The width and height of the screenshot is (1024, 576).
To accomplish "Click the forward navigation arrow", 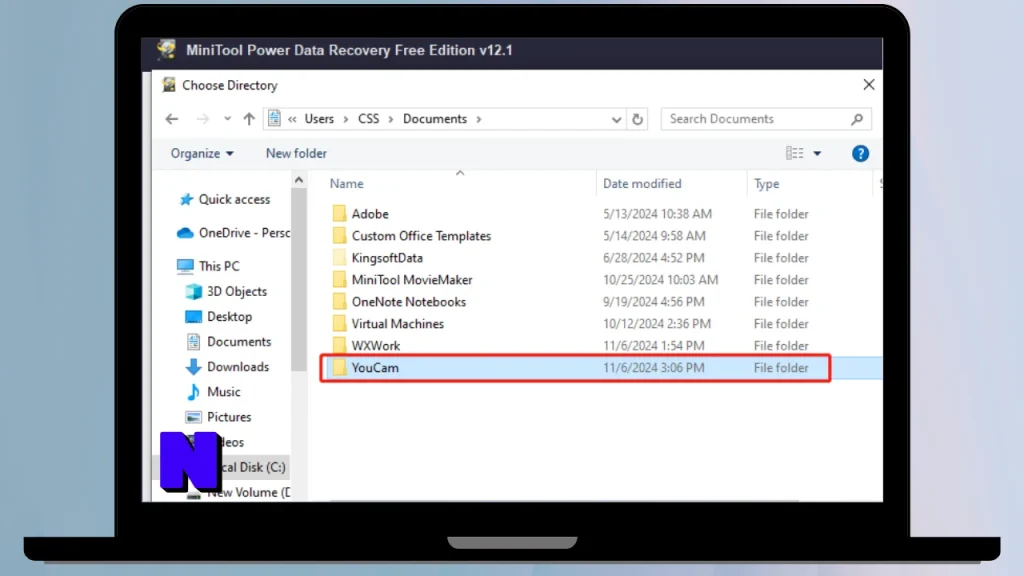I will click(x=202, y=119).
